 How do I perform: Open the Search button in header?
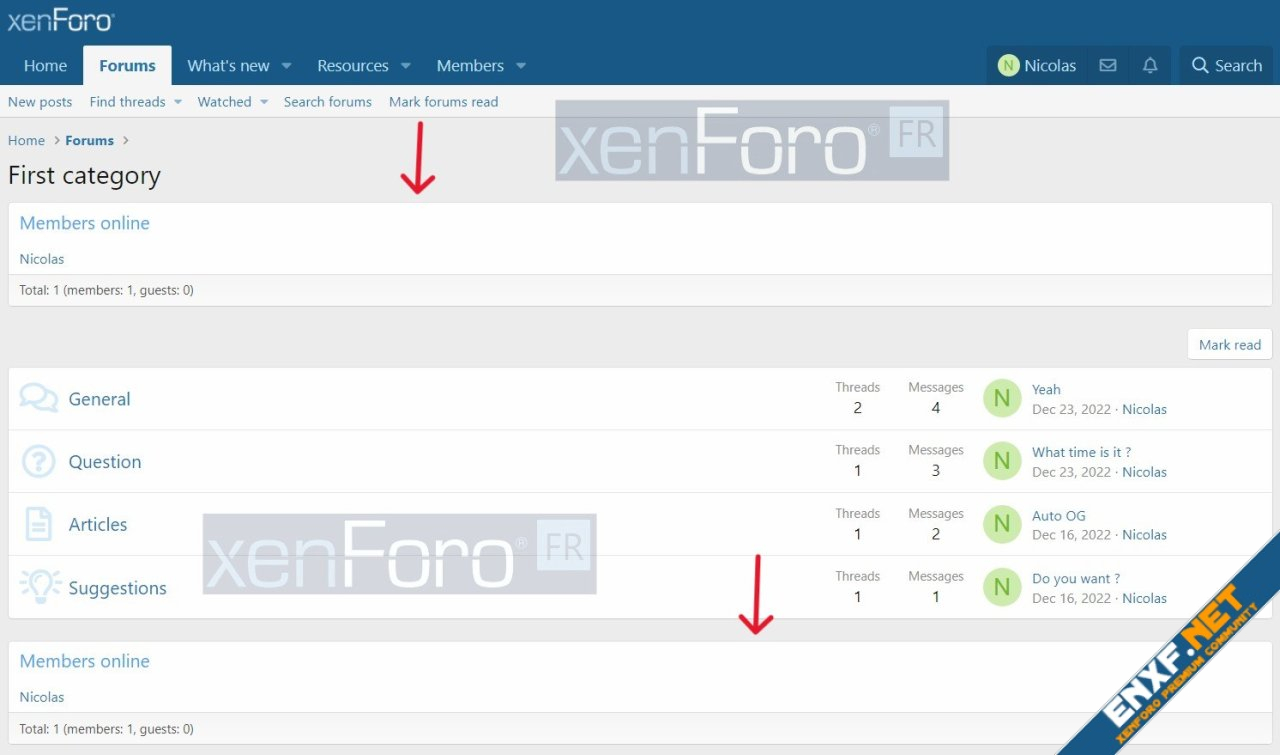coord(1226,66)
